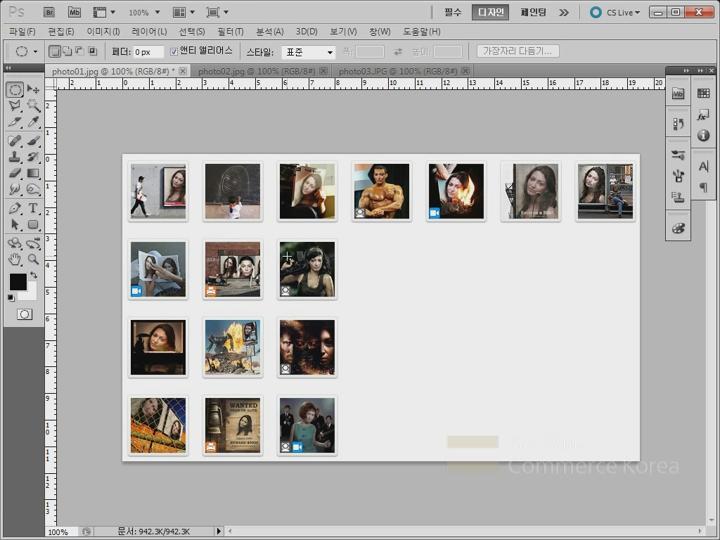
Task: Toggle the 앤티 앨리어스 checkbox
Action: (174, 51)
